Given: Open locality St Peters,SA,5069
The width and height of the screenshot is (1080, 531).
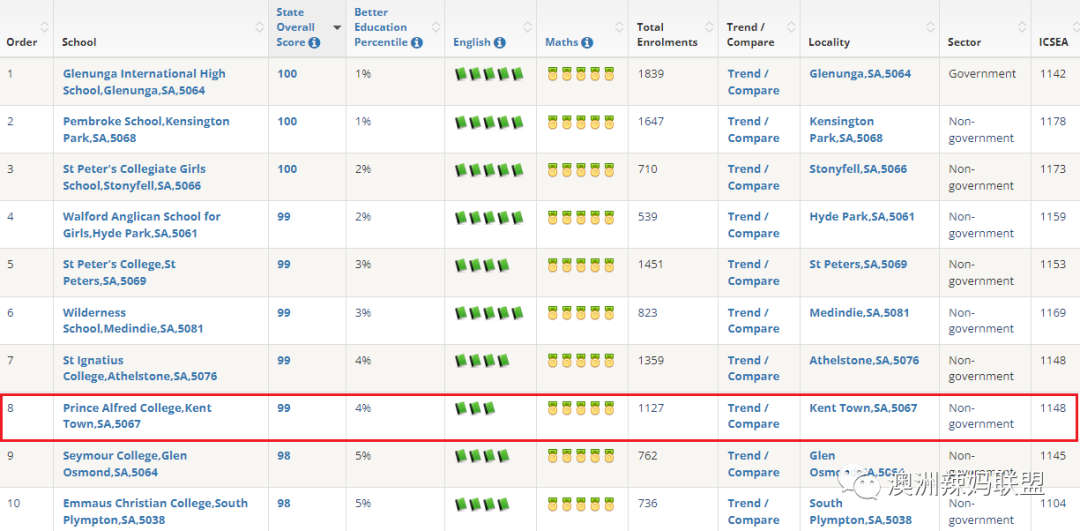Looking at the screenshot, I should point(858,264).
